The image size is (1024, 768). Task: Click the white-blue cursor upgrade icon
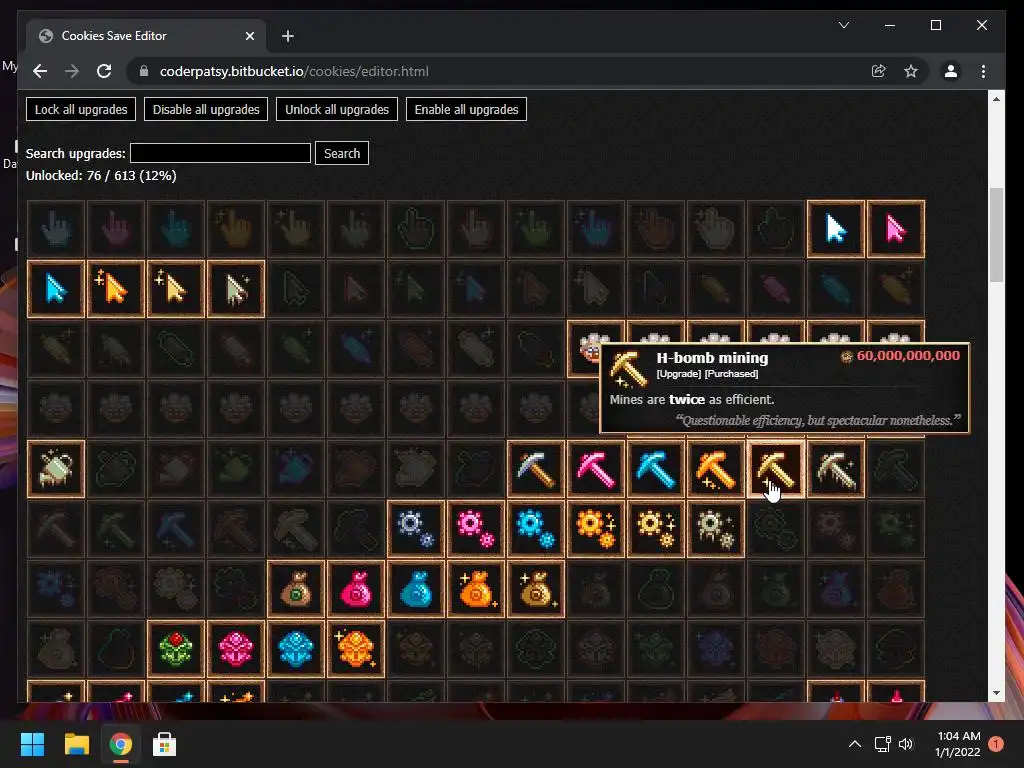pos(835,229)
